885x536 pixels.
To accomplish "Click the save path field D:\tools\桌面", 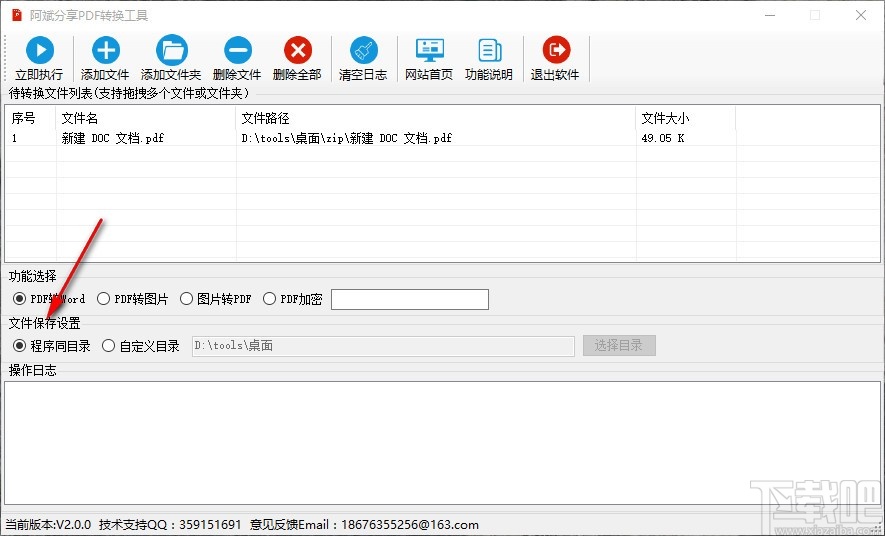I will (383, 346).
